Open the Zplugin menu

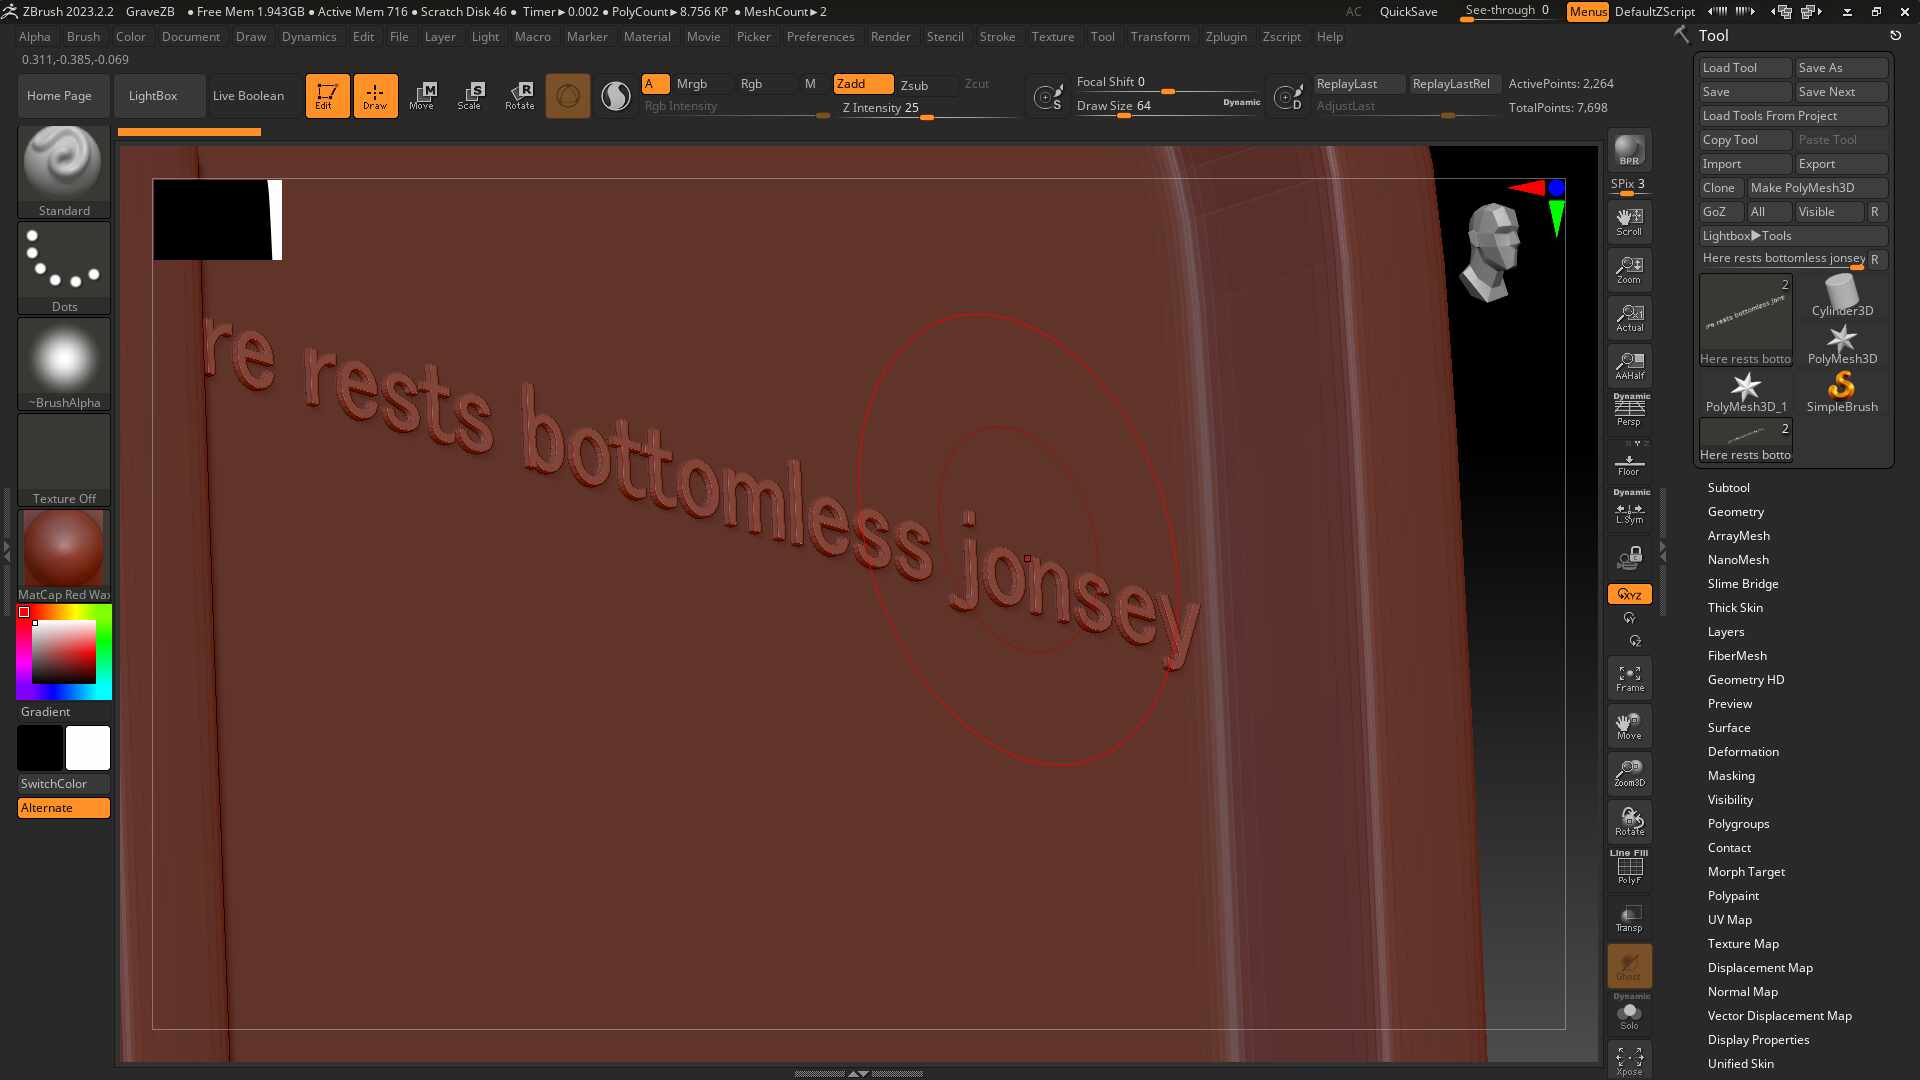pyautogui.click(x=1225, y=37)
